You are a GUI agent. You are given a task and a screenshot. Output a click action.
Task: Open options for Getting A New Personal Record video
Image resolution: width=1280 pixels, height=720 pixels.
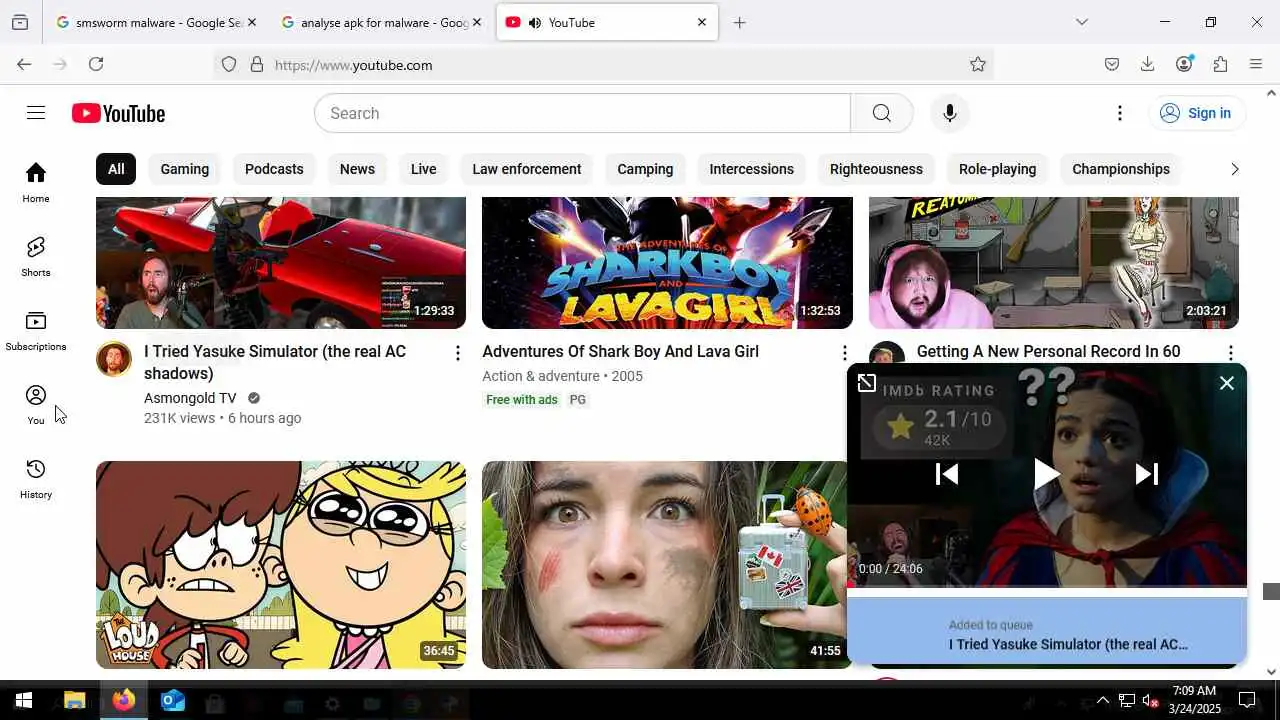coord(1230,353)
